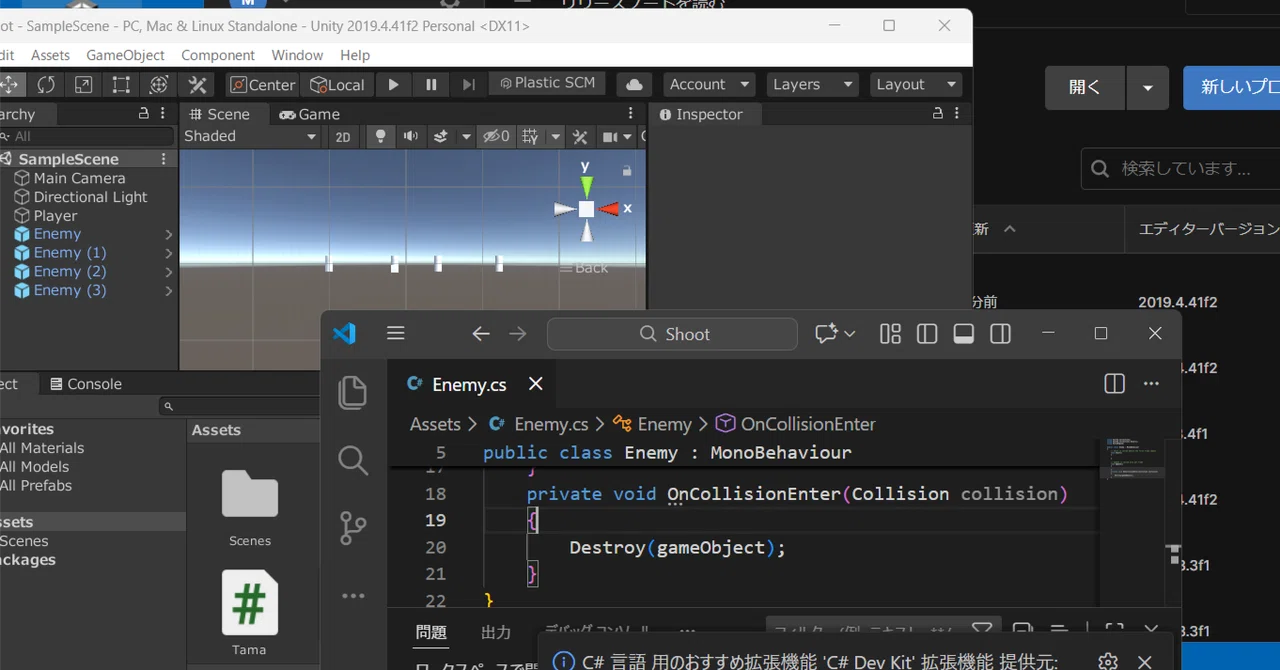Open the Window menu in Unity

[297, 55]
